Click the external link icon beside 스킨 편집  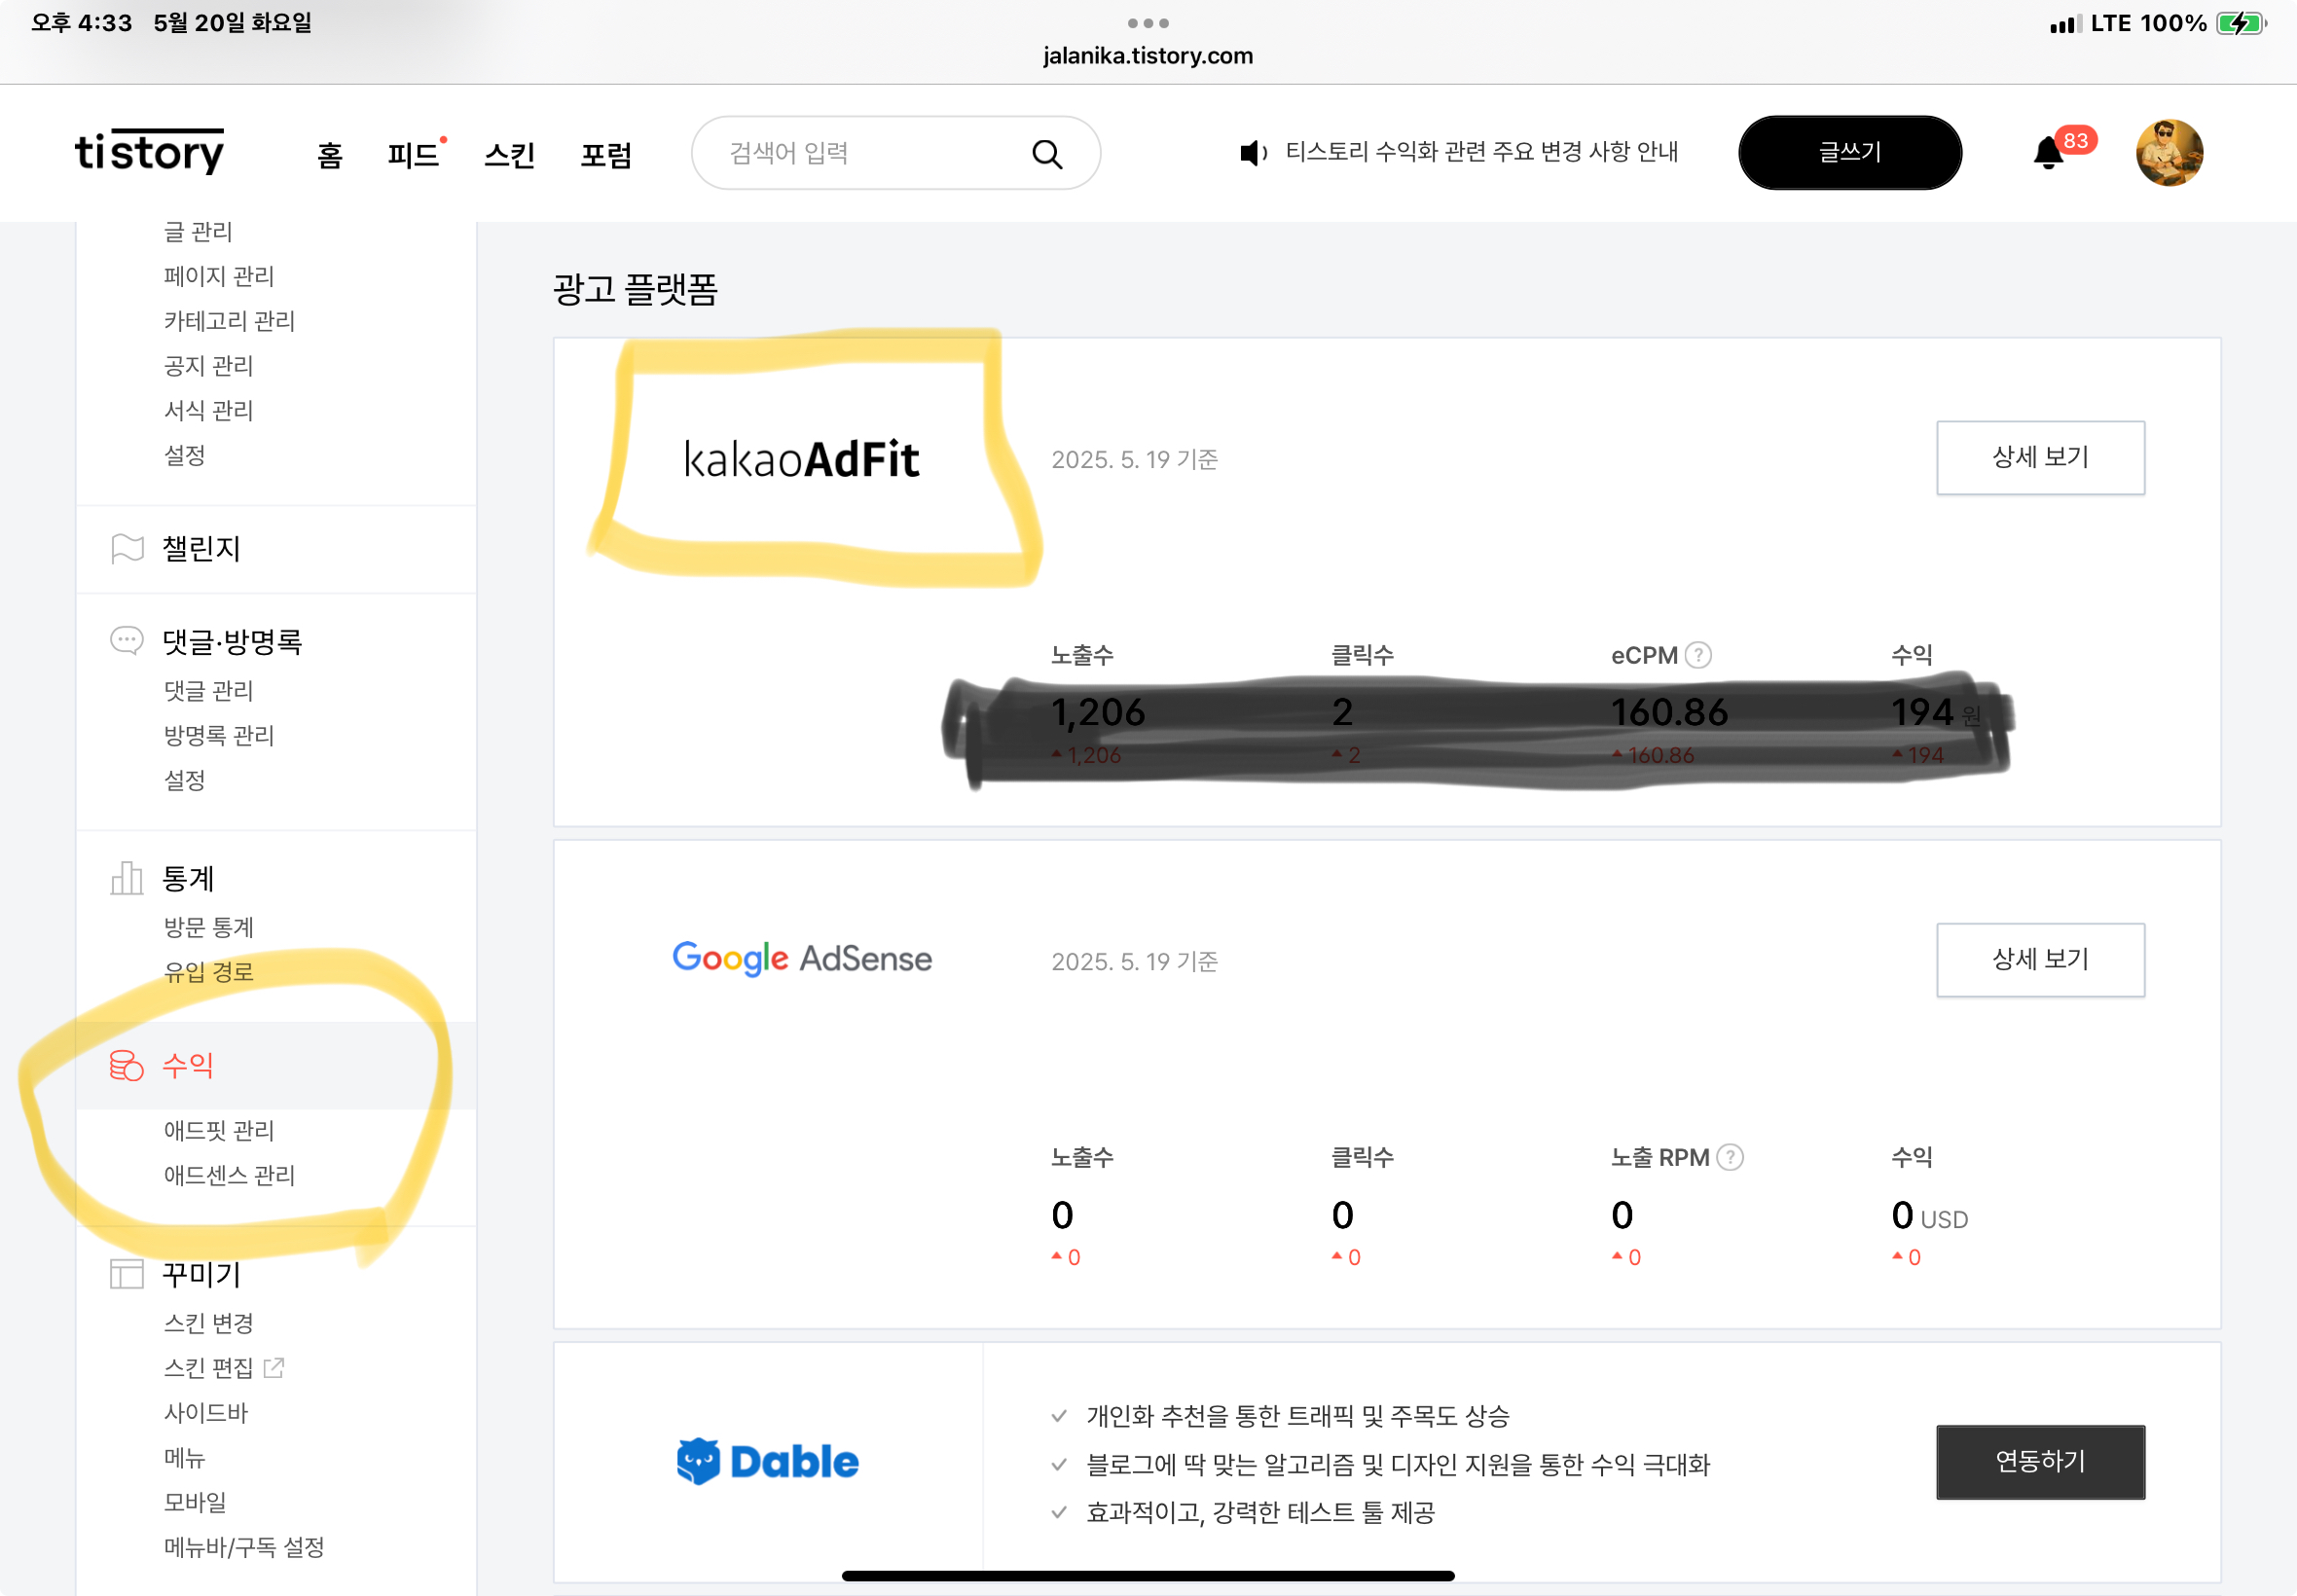tap(274, 1367)
